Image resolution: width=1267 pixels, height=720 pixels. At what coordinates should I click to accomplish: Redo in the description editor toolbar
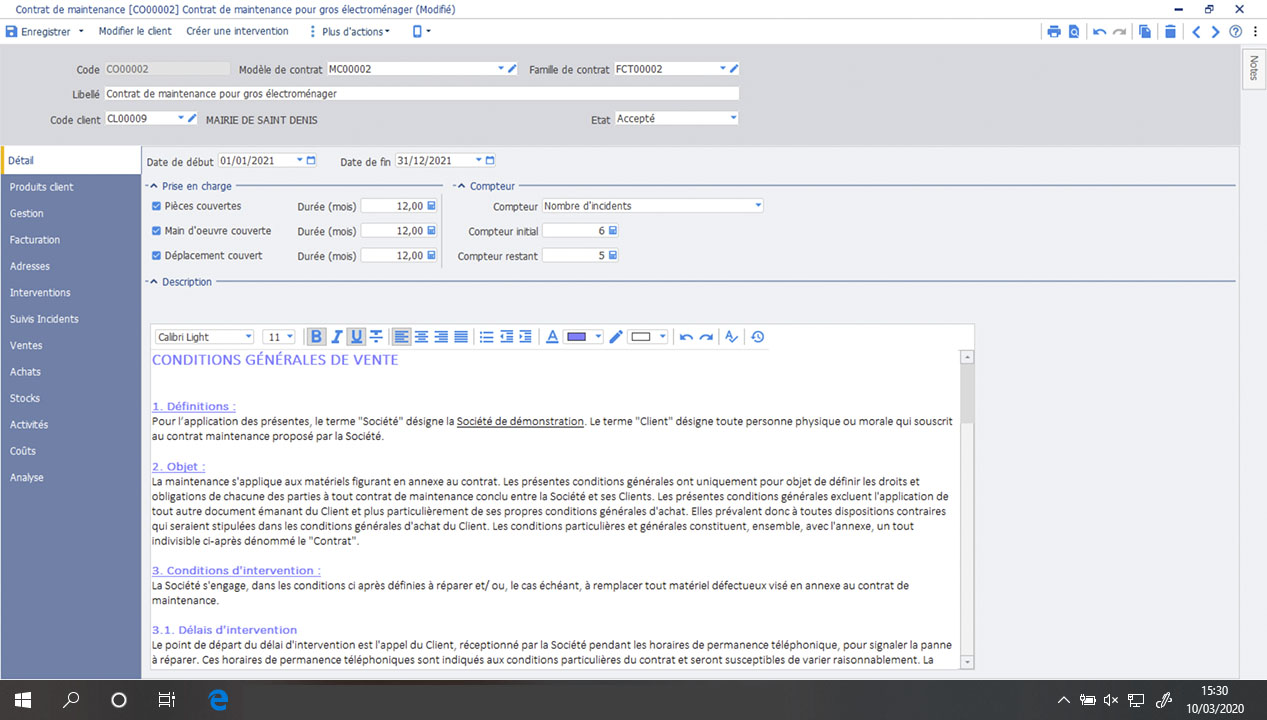706,337
